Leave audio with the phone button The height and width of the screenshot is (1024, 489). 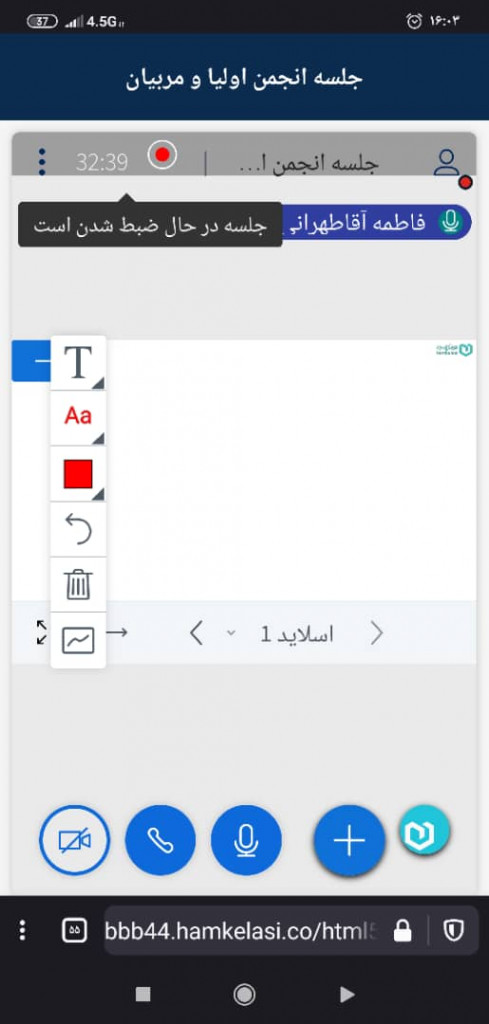[160, 840]
